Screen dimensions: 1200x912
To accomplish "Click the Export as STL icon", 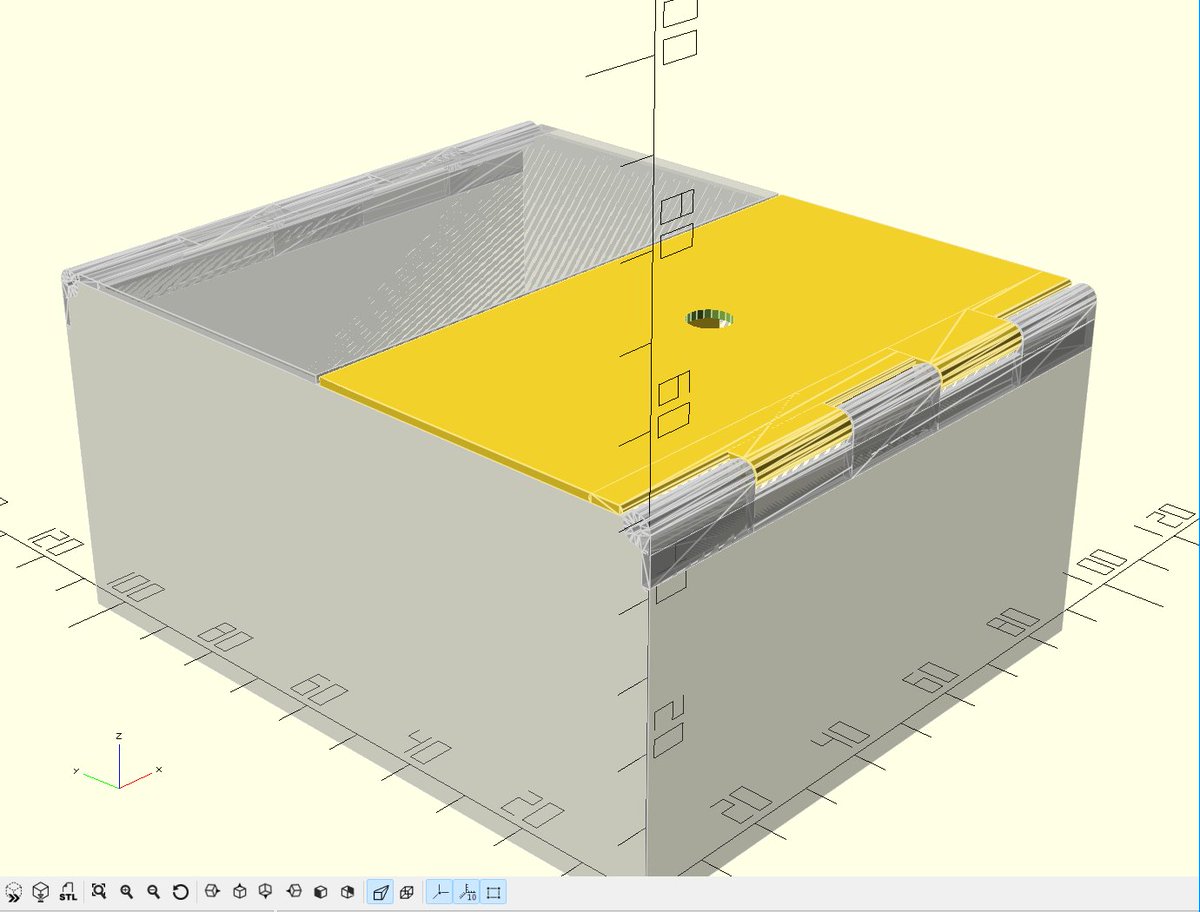I will (67, 893).
